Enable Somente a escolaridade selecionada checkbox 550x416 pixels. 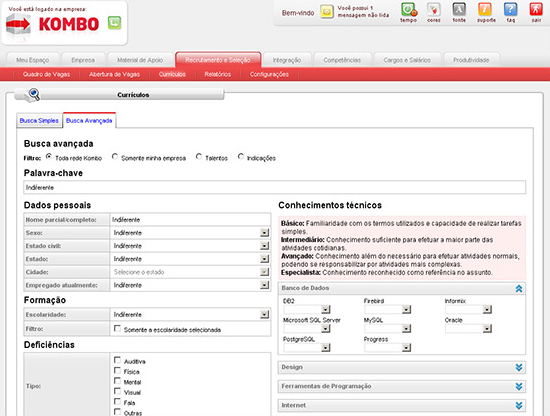(118, 329)
